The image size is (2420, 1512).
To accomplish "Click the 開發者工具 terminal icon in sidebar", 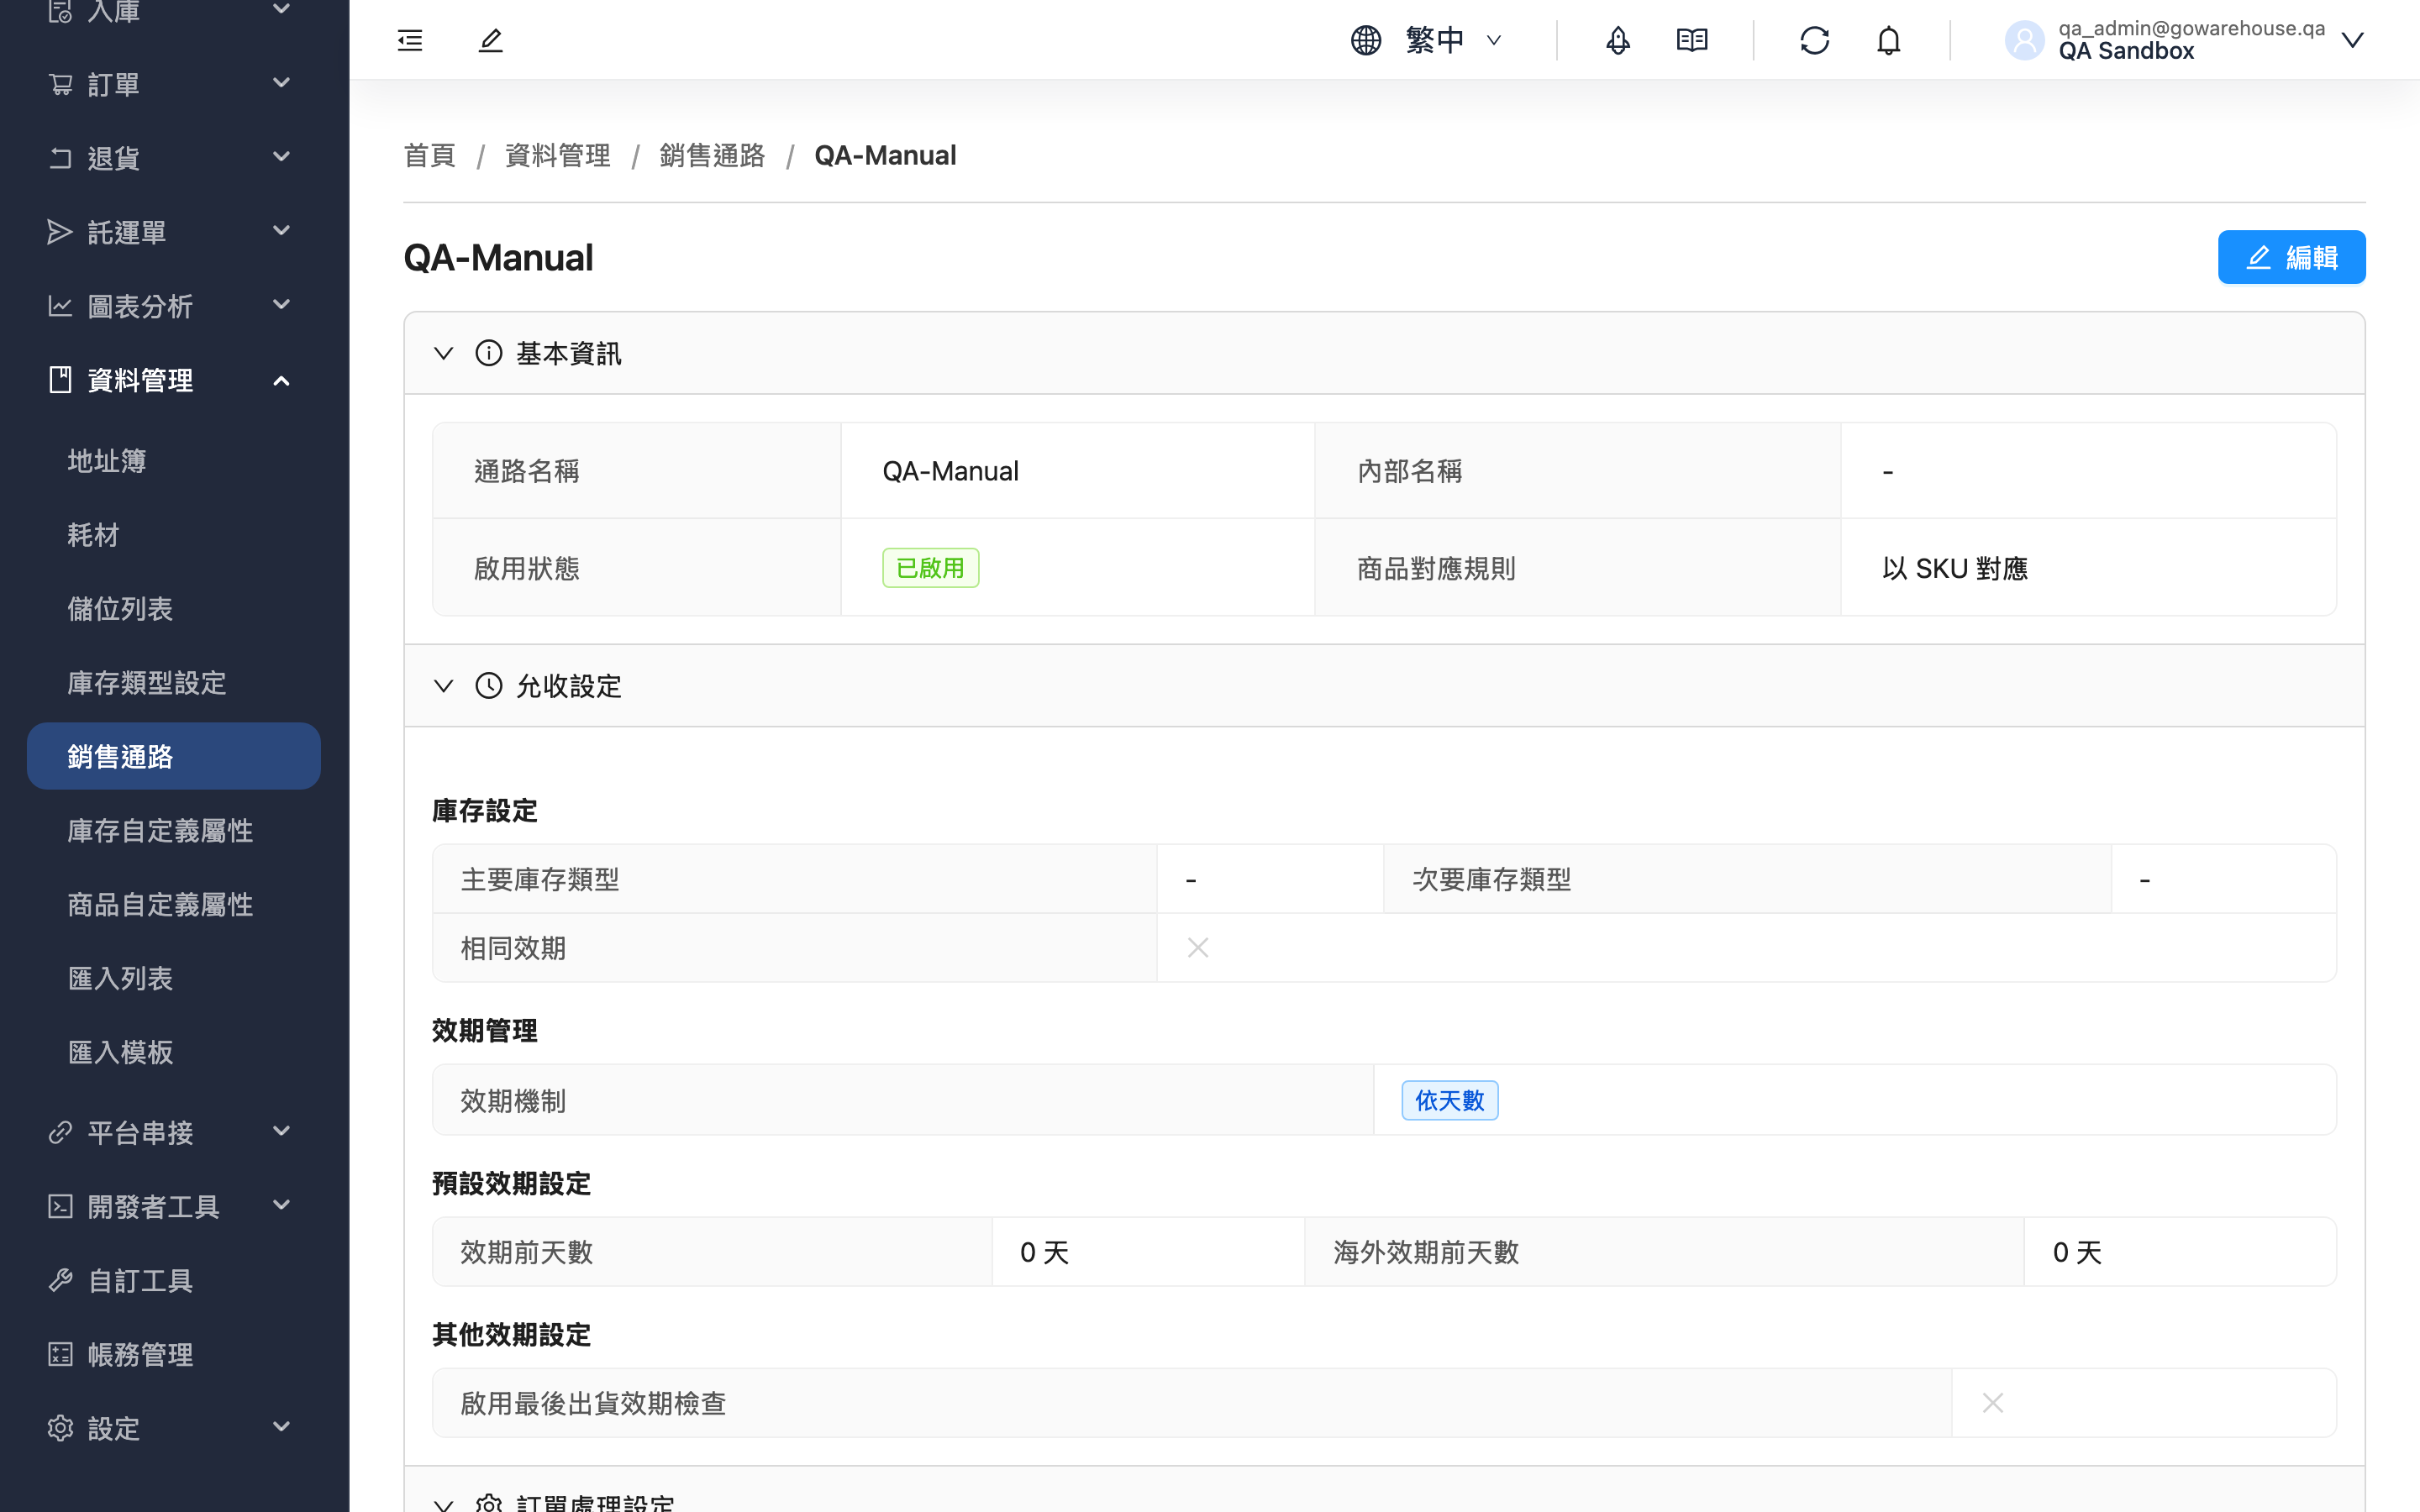I will coord(60,1206).
